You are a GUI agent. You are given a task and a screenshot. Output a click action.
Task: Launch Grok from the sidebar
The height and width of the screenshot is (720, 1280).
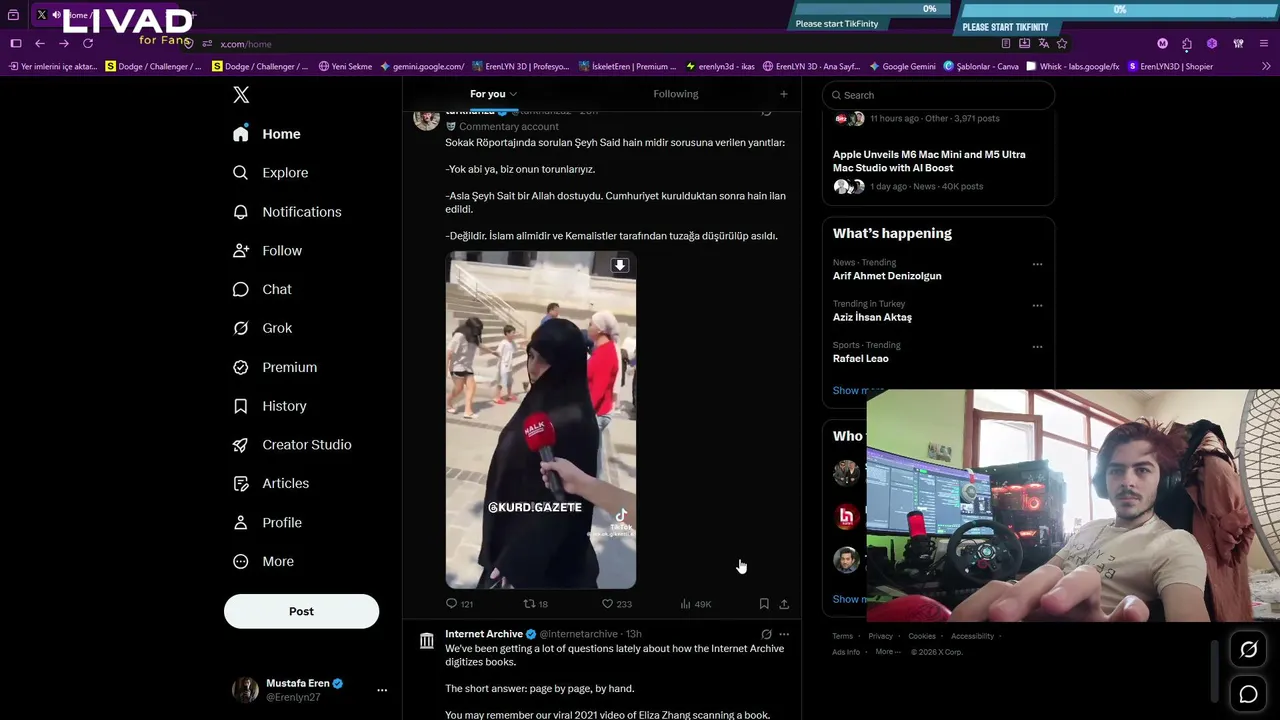coord(262,328)
